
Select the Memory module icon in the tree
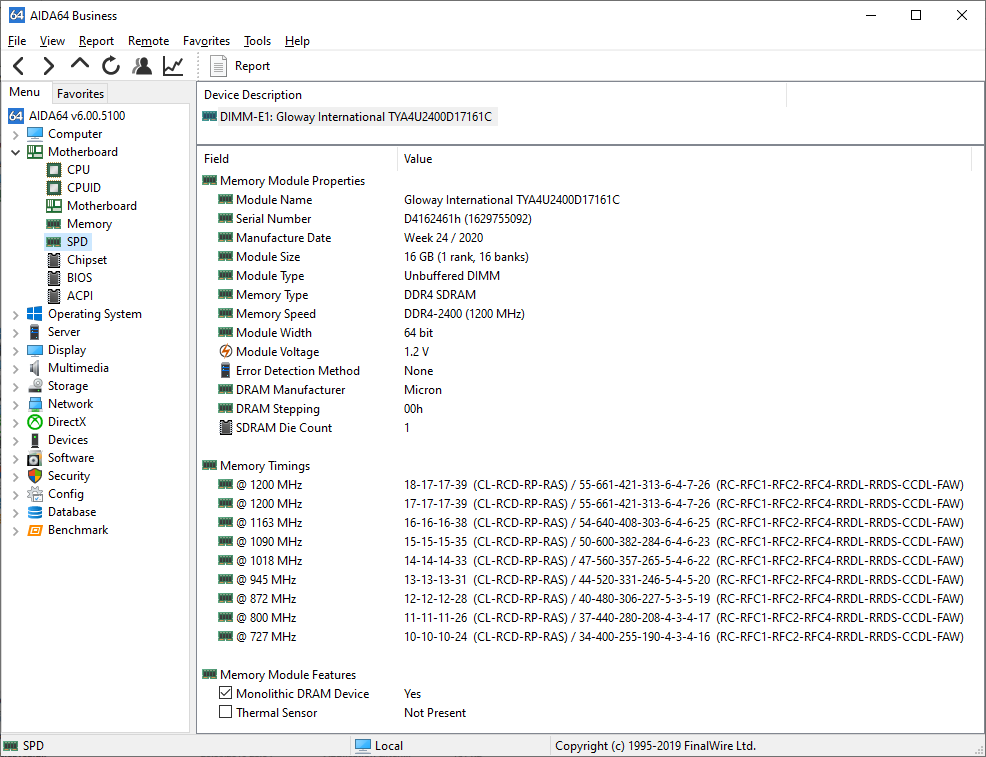tap(54, 224)
